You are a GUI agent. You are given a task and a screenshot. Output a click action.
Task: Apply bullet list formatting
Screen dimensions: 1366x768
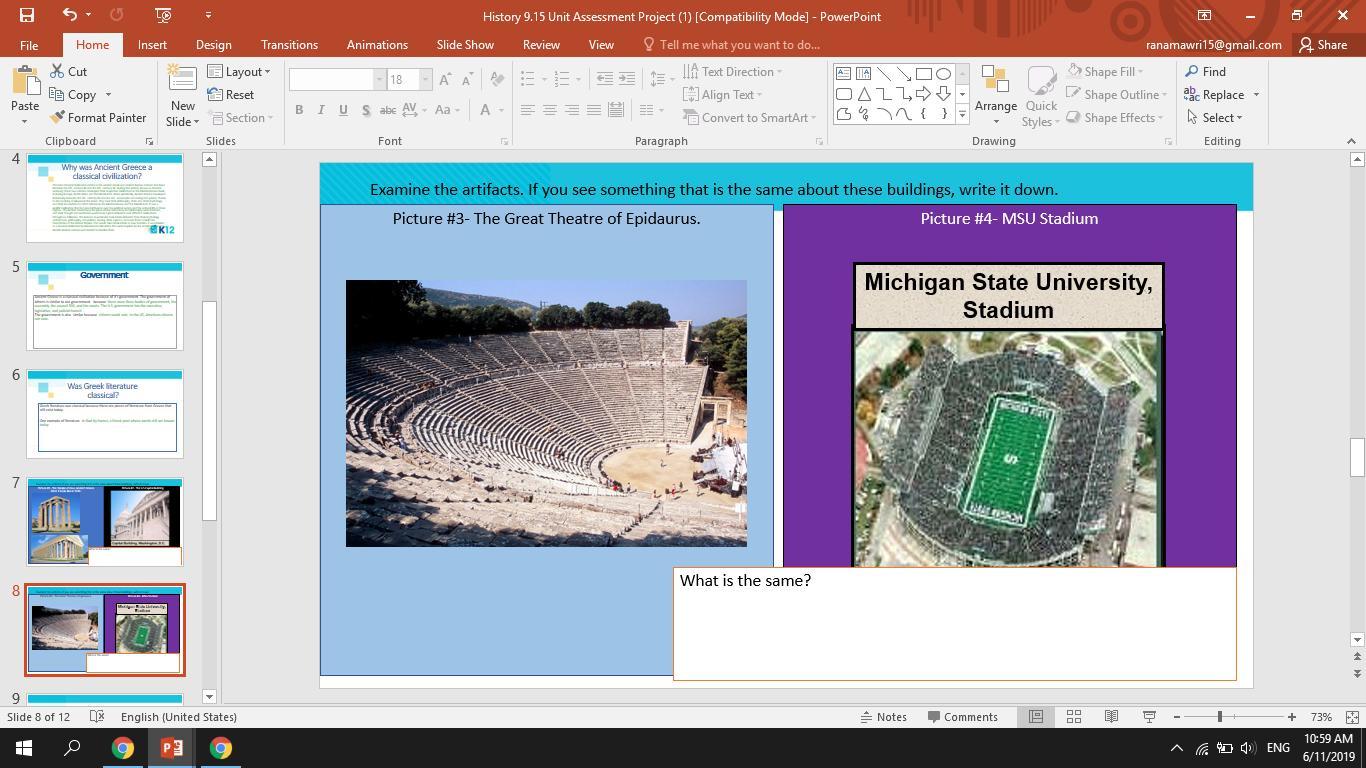tap(529, 78)
